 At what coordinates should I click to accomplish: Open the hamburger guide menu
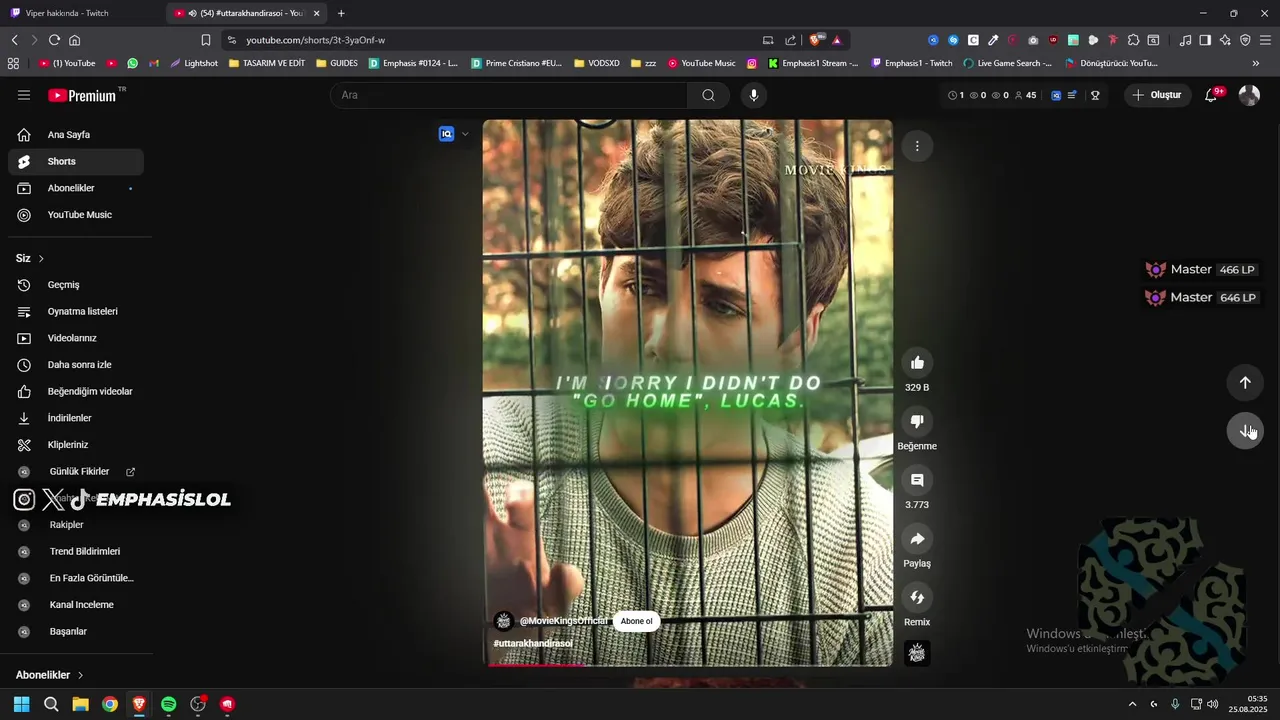[x=24, y=95]
